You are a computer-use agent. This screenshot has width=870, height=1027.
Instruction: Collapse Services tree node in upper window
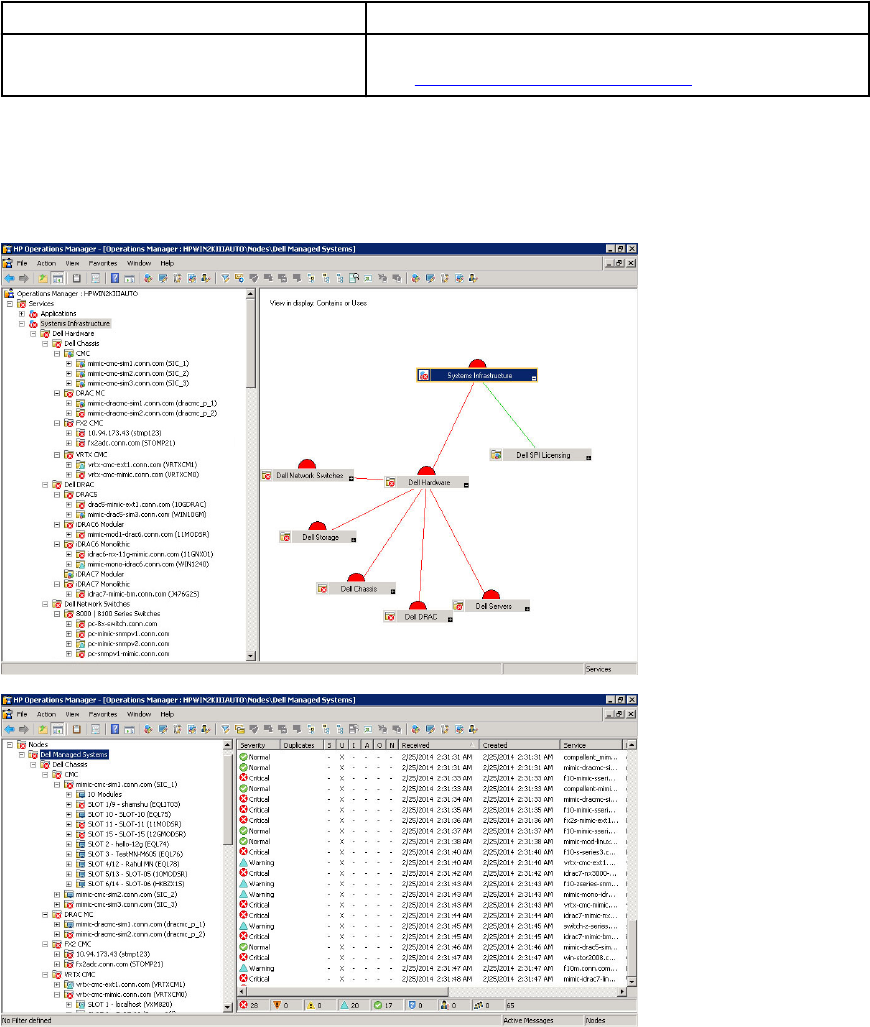point(10,304)
